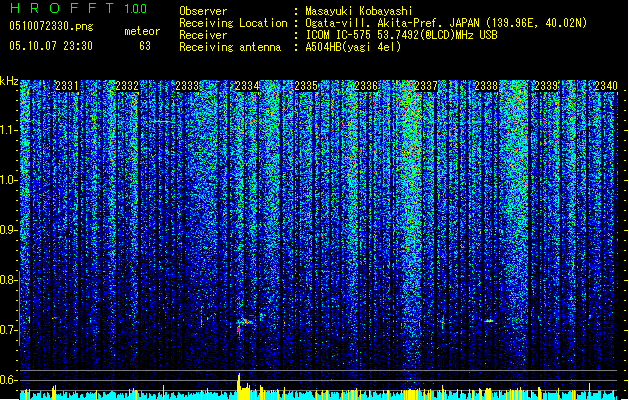Click the 2337 time marker
629x400 pixels.
[426, 86]
